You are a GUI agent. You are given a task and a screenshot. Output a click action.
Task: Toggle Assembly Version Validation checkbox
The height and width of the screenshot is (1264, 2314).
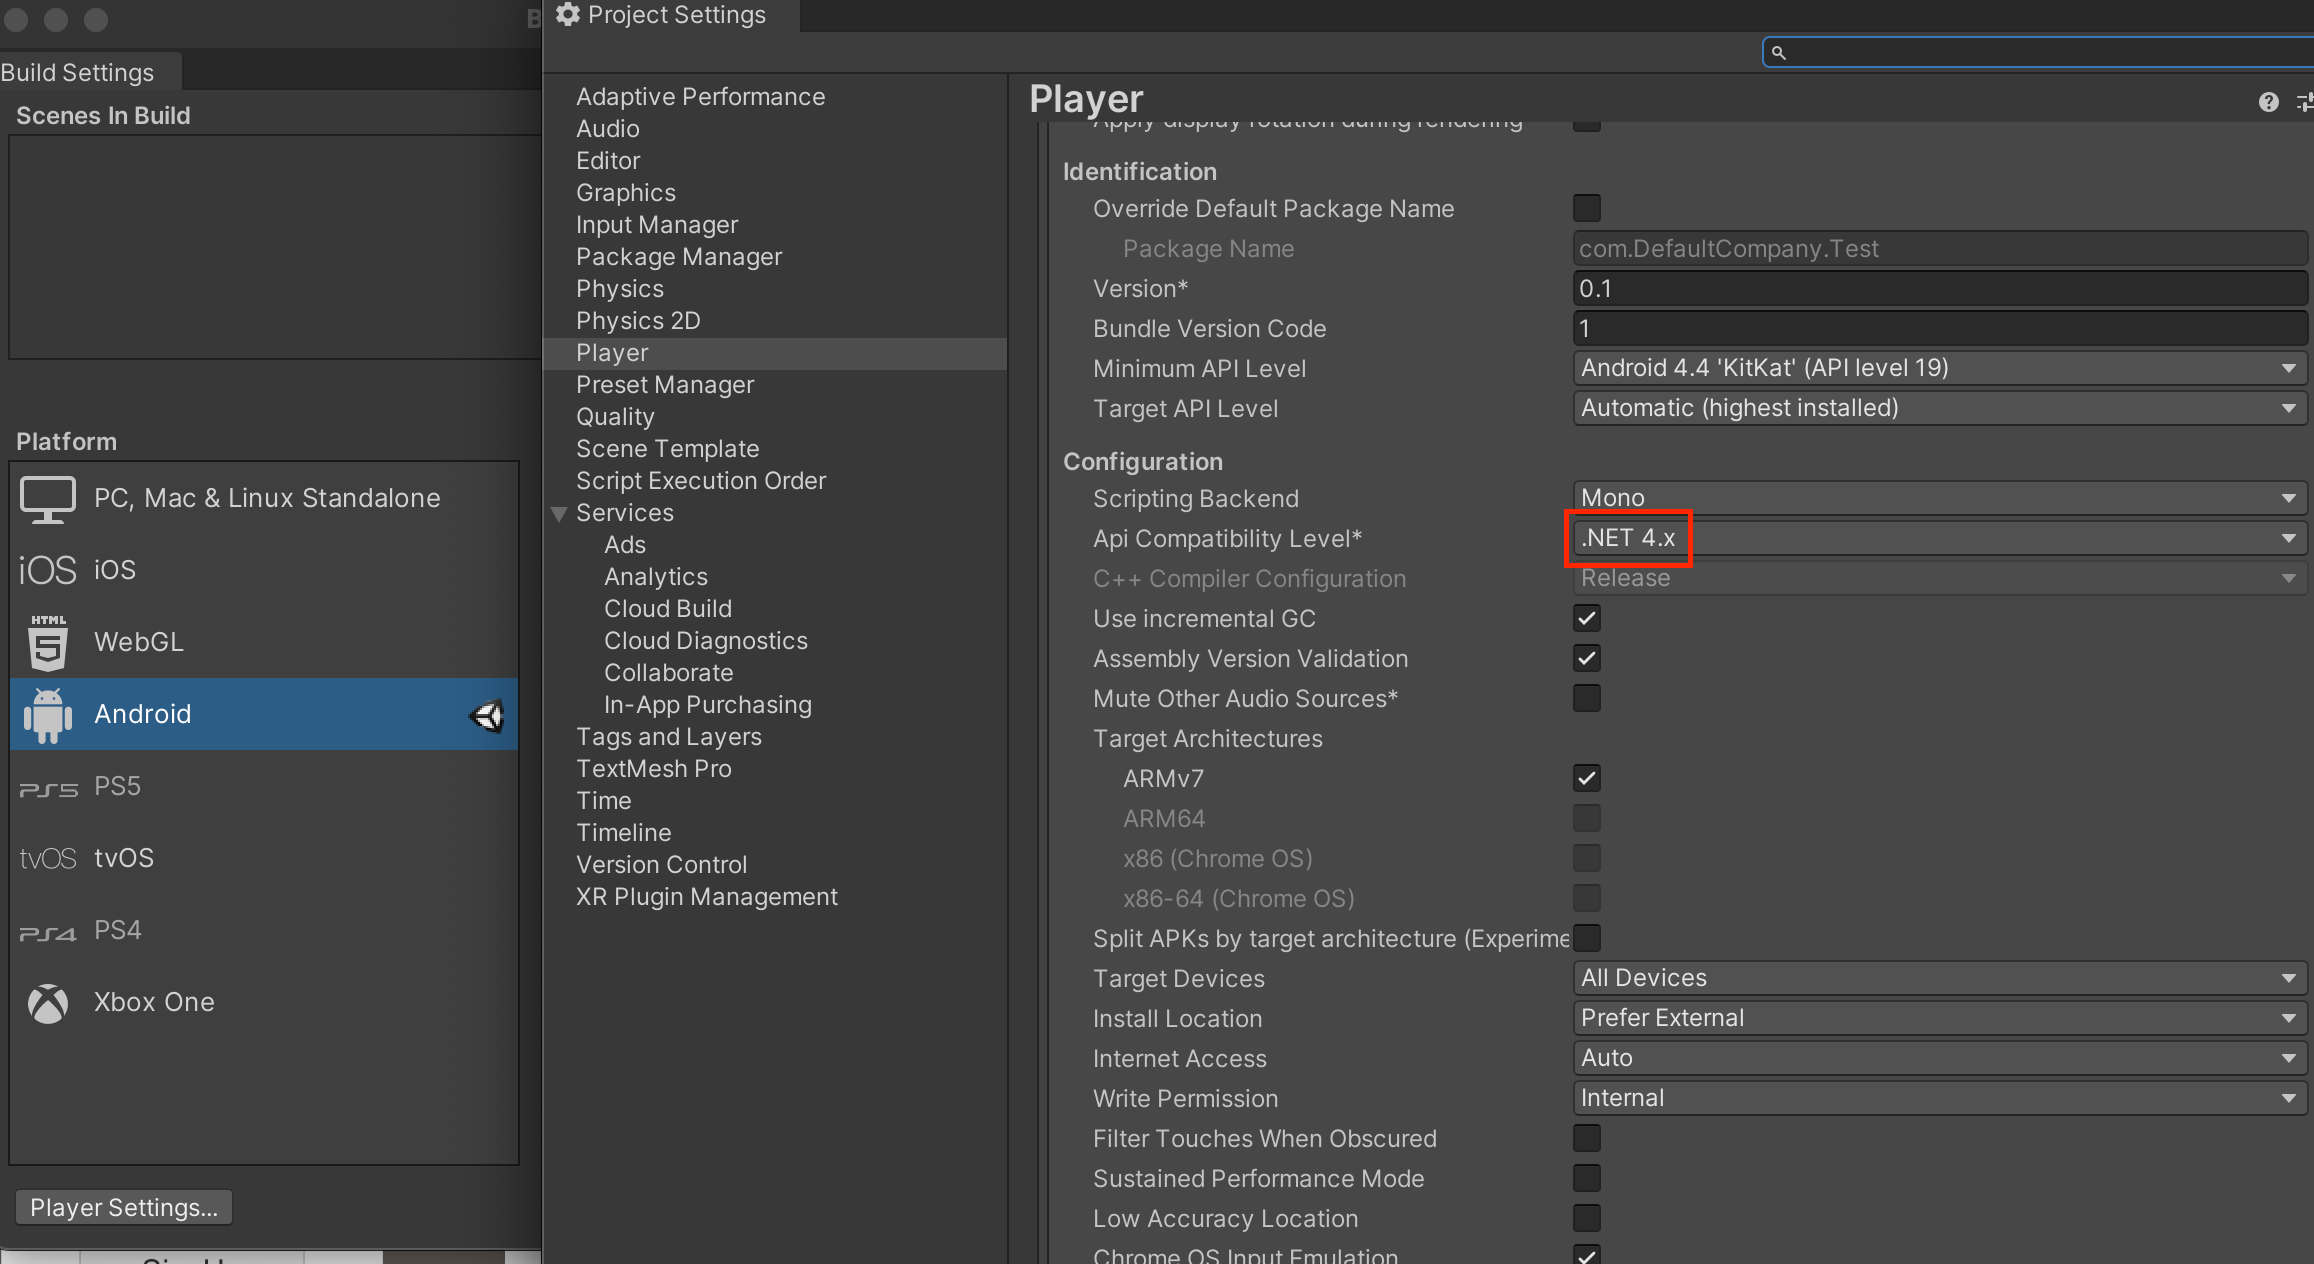click(1586, 658)
